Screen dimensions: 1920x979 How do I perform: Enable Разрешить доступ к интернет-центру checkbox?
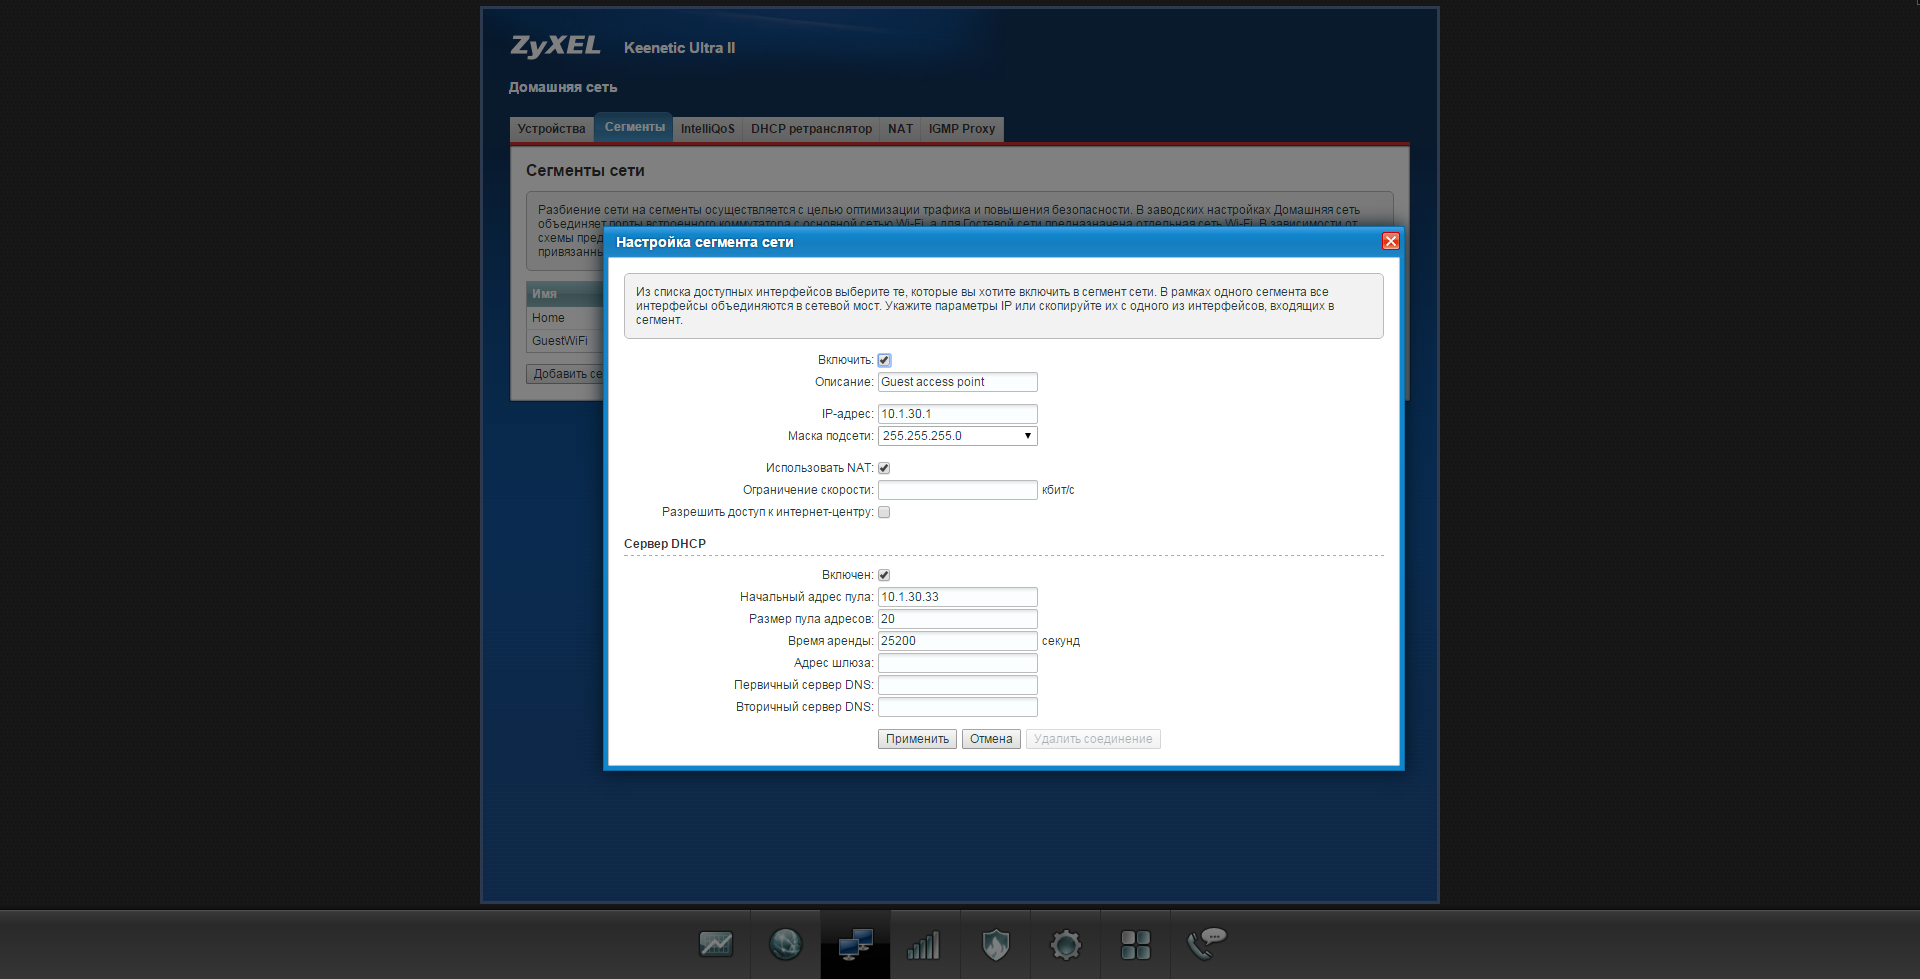click(x=884, y=512)
